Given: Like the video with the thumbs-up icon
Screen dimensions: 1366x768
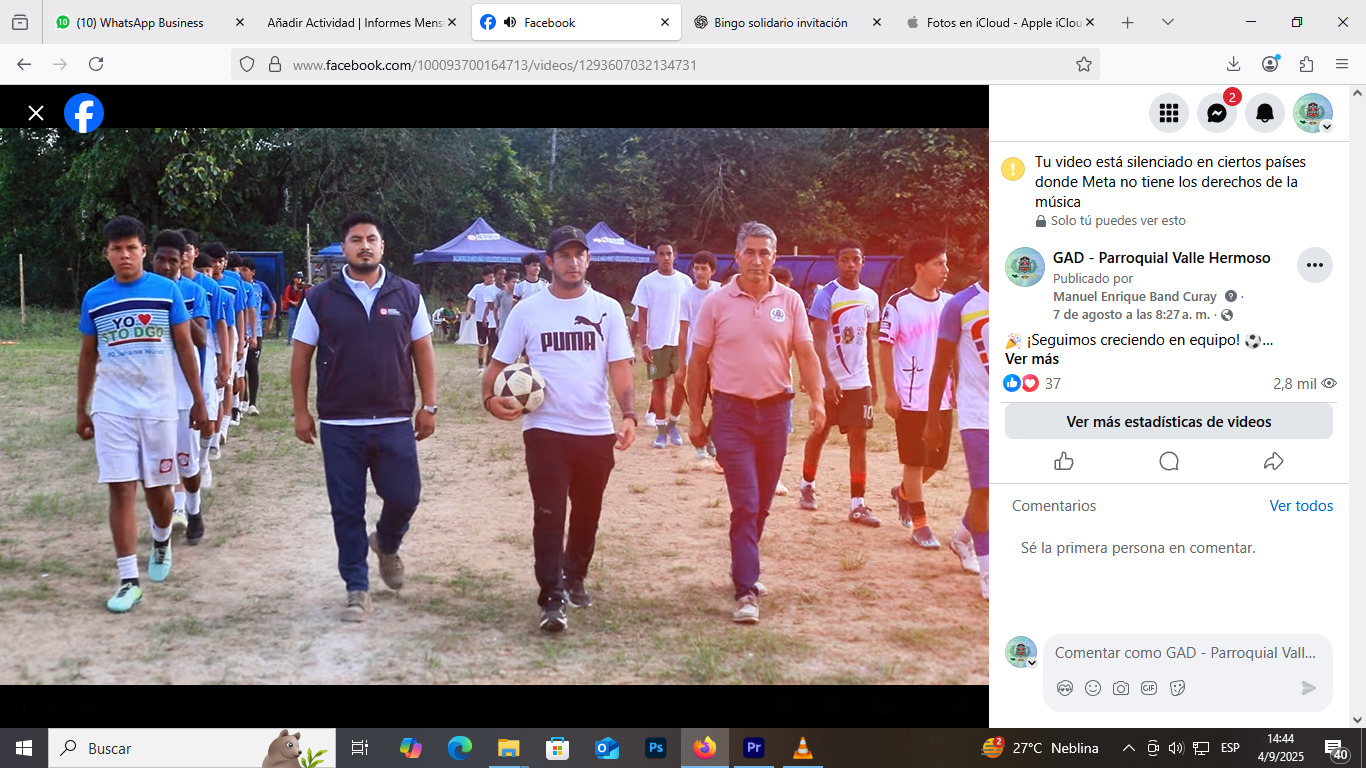Looking at the screenshot, I should pos(1063,461).
